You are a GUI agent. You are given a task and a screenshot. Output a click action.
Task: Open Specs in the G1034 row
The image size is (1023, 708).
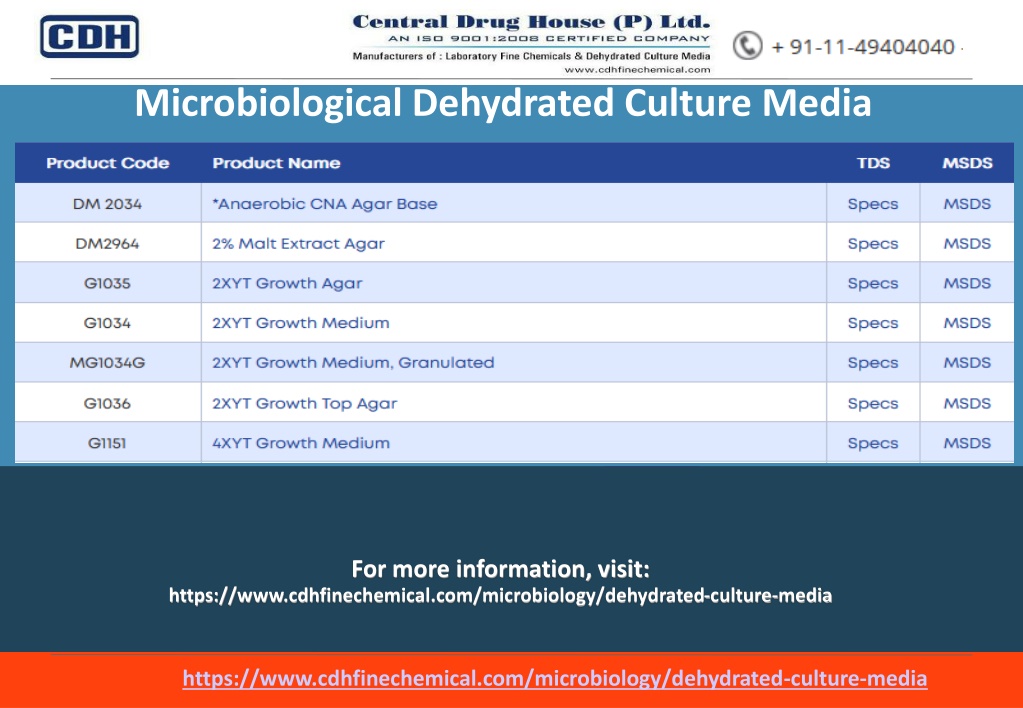pos(873,324)
